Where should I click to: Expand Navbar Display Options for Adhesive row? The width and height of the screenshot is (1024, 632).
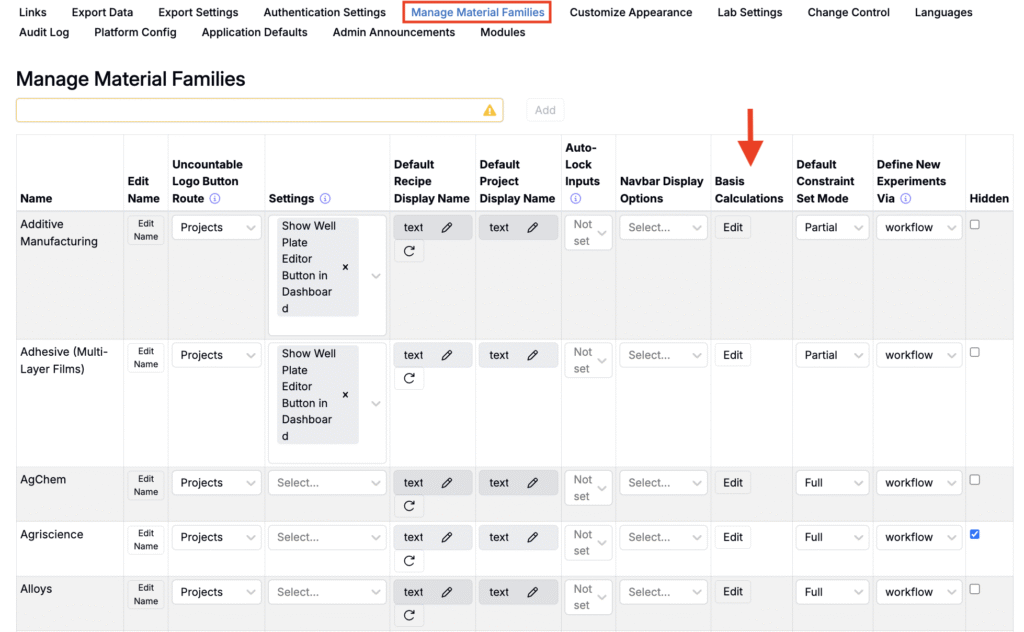(x=663, y=355)
